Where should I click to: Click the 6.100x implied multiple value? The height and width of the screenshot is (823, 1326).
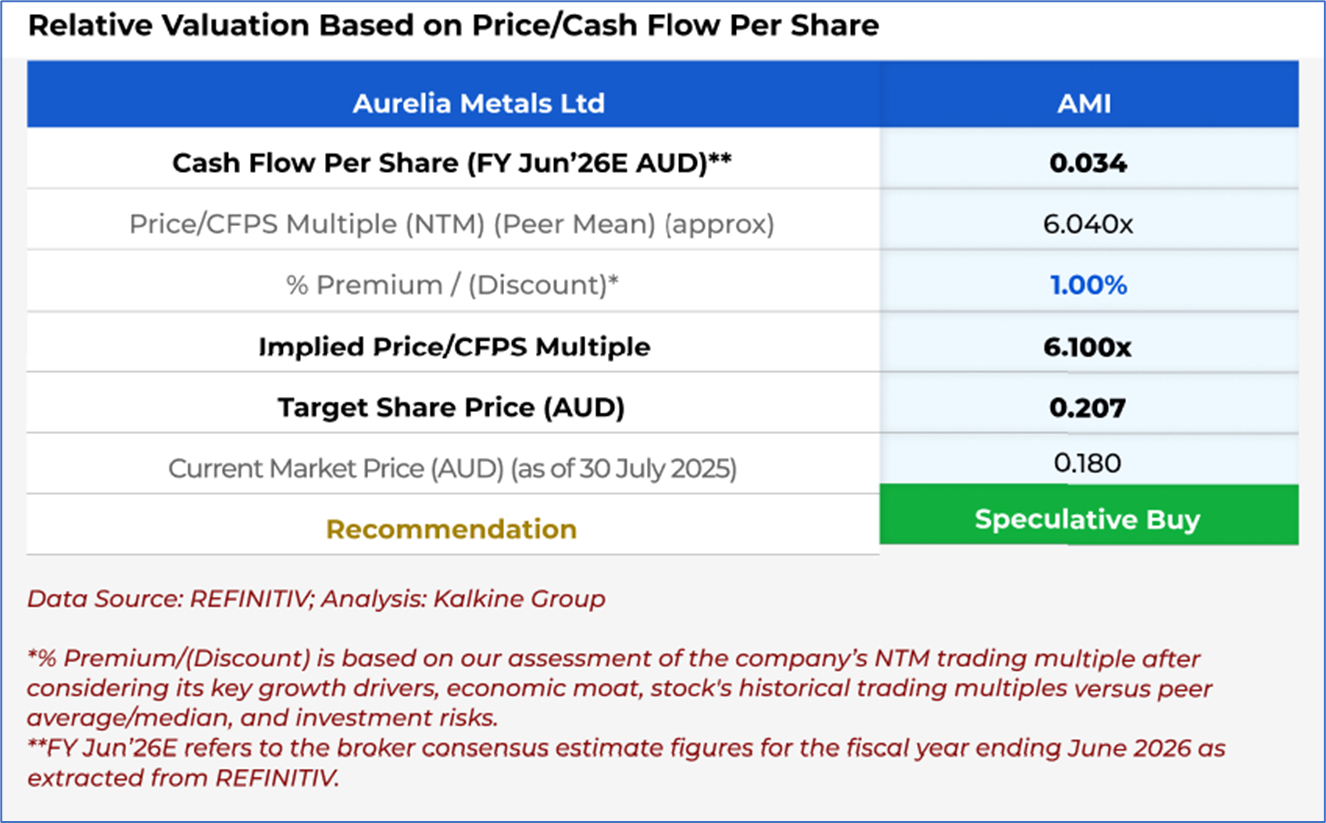[1088, 346]
